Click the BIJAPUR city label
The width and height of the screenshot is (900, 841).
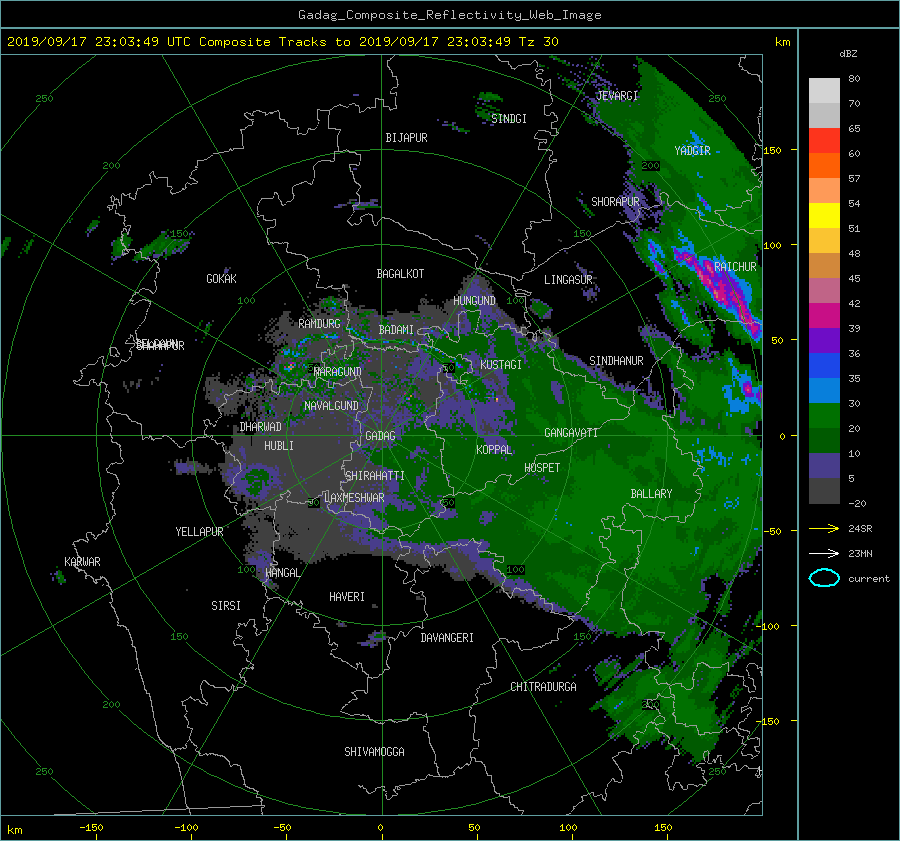click(406, 138)
